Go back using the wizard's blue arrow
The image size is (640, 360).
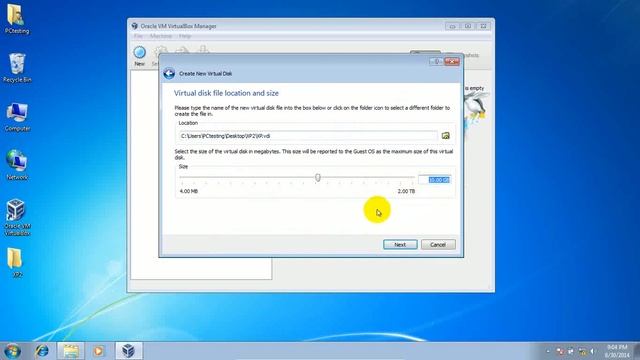click(169, 73)
